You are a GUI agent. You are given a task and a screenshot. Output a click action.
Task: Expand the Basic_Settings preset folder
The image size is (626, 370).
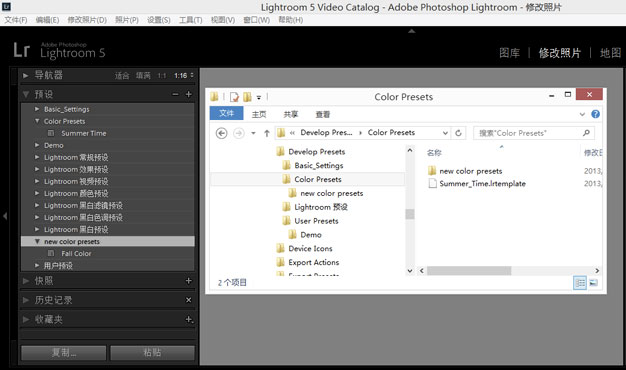coord(37,109)
